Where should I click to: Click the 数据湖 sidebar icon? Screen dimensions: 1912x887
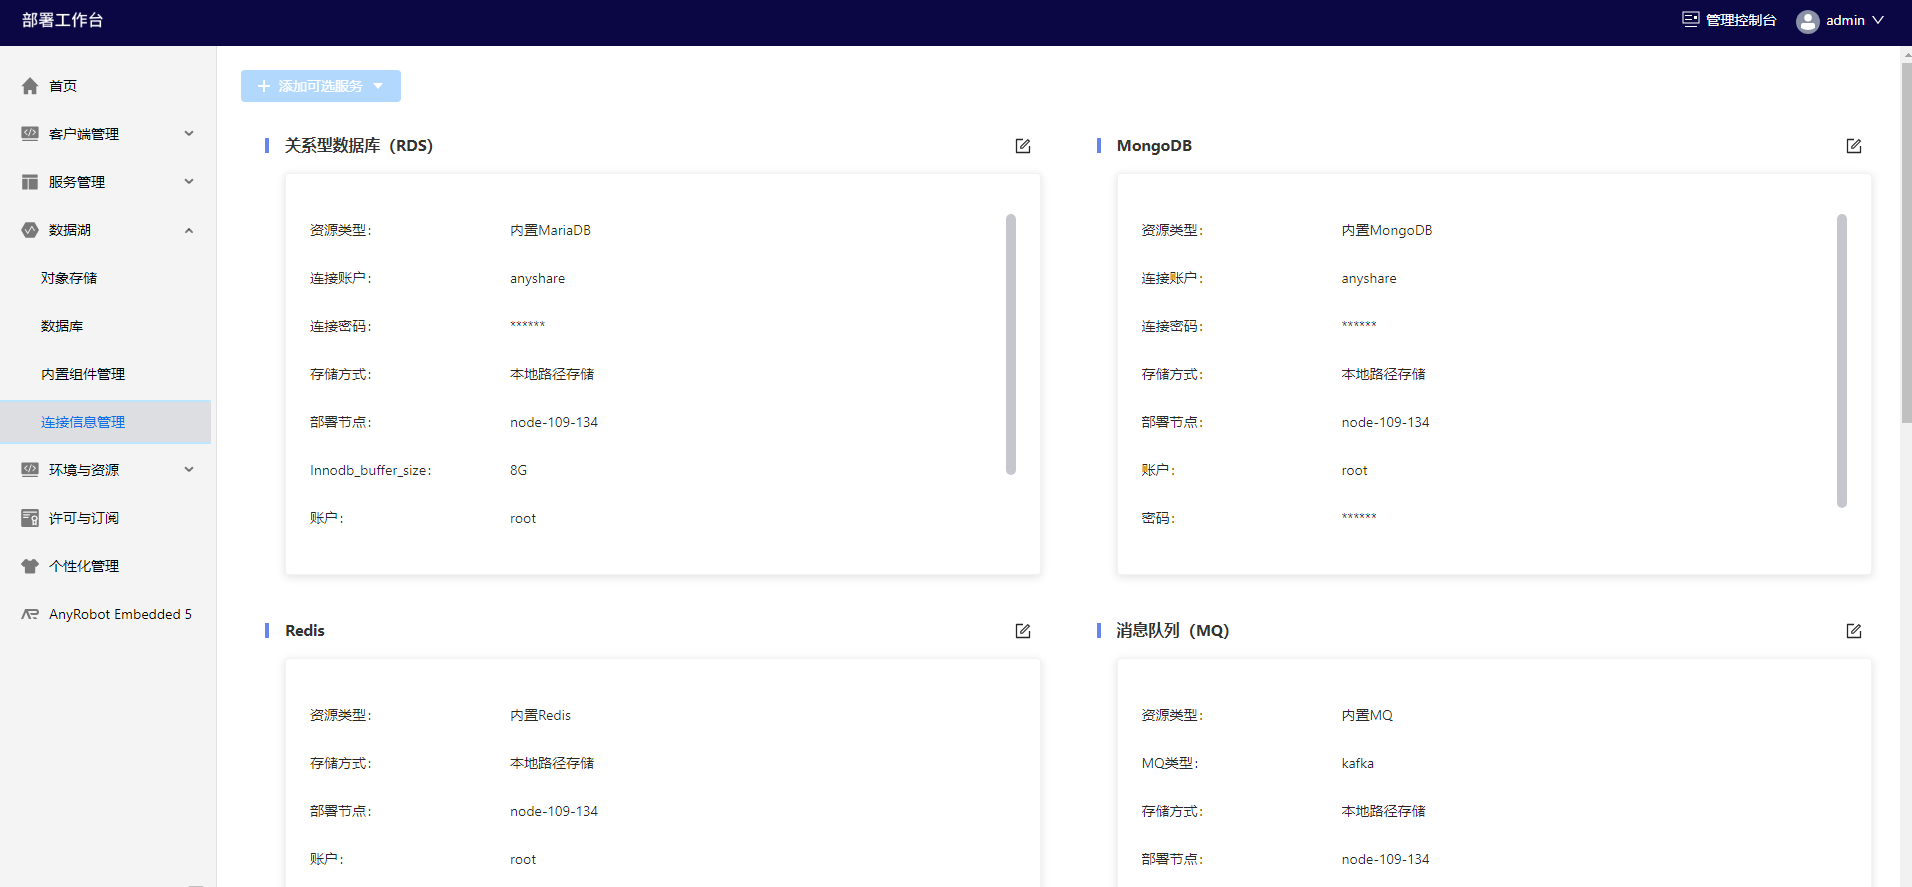point(30,230)
